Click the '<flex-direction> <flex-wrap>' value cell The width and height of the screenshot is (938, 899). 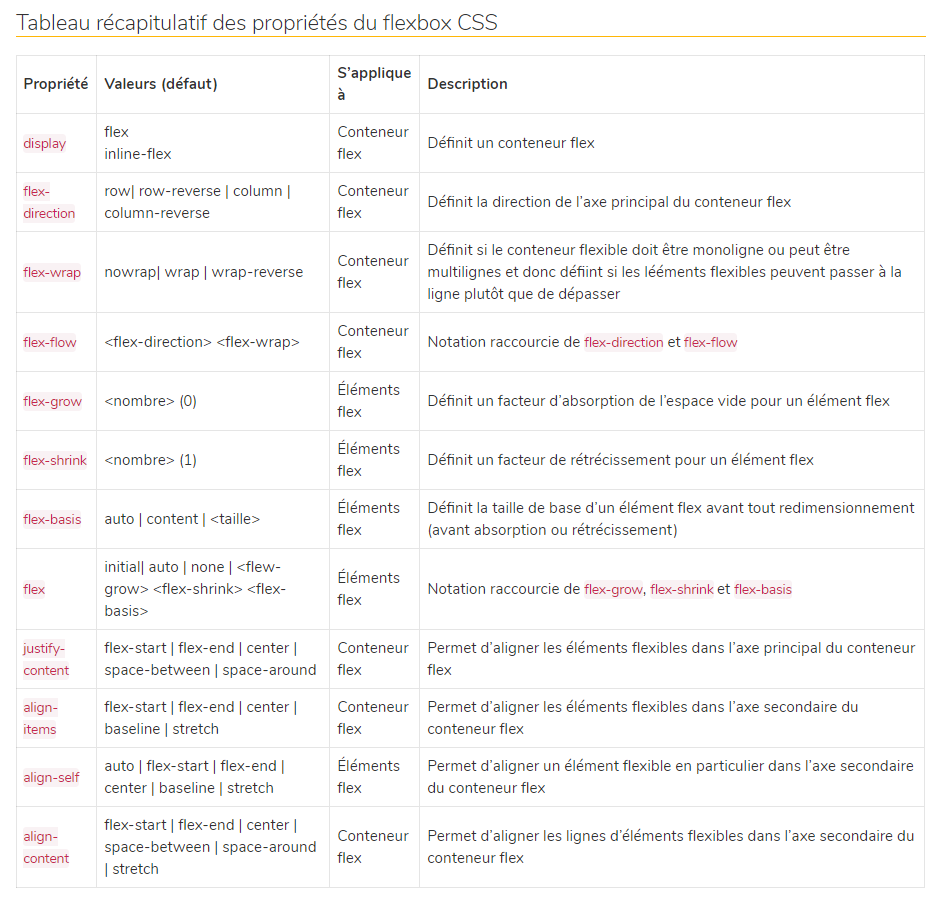point(202,342)
